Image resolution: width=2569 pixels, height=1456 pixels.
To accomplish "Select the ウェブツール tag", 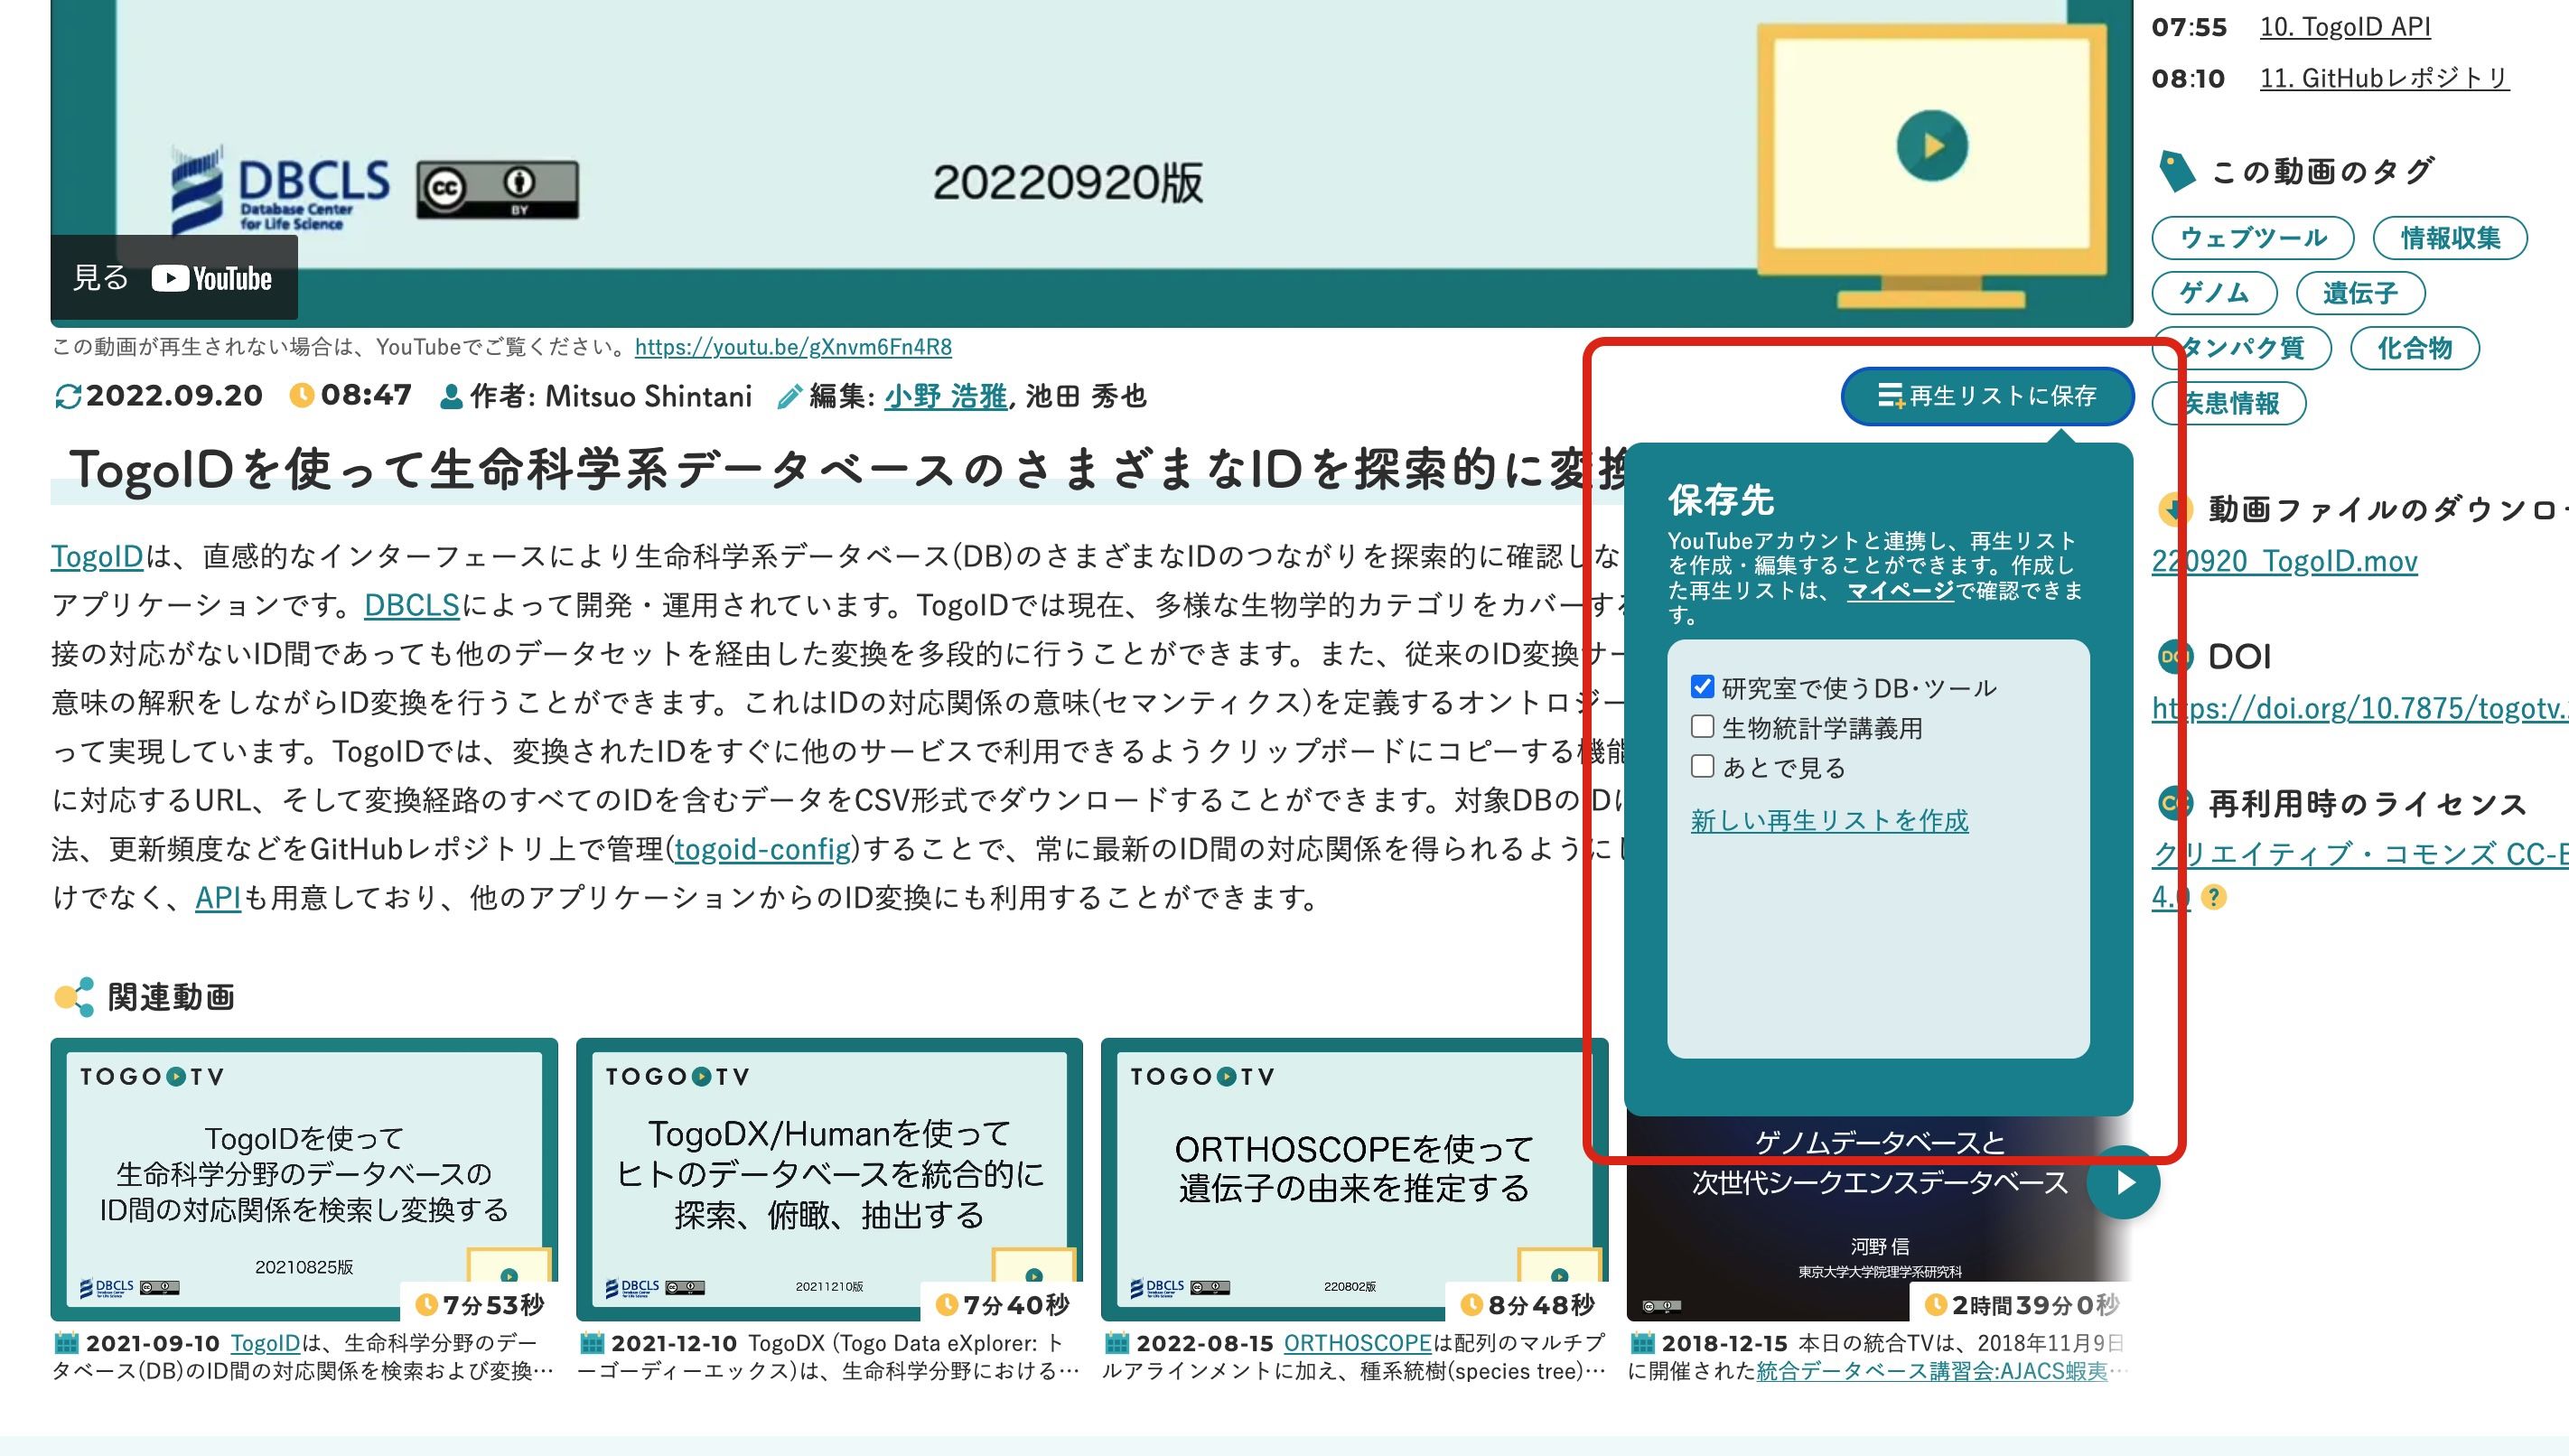I will [2252, 238].
